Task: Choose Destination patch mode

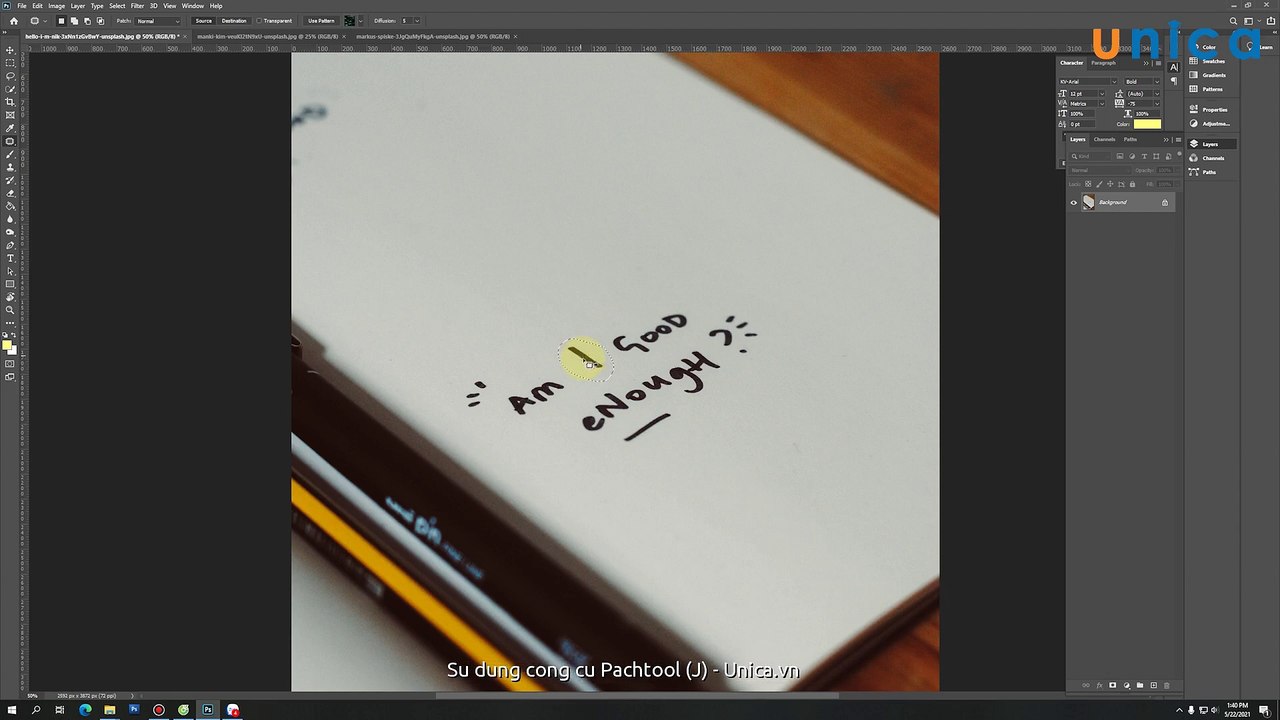Action: [234, 21]
